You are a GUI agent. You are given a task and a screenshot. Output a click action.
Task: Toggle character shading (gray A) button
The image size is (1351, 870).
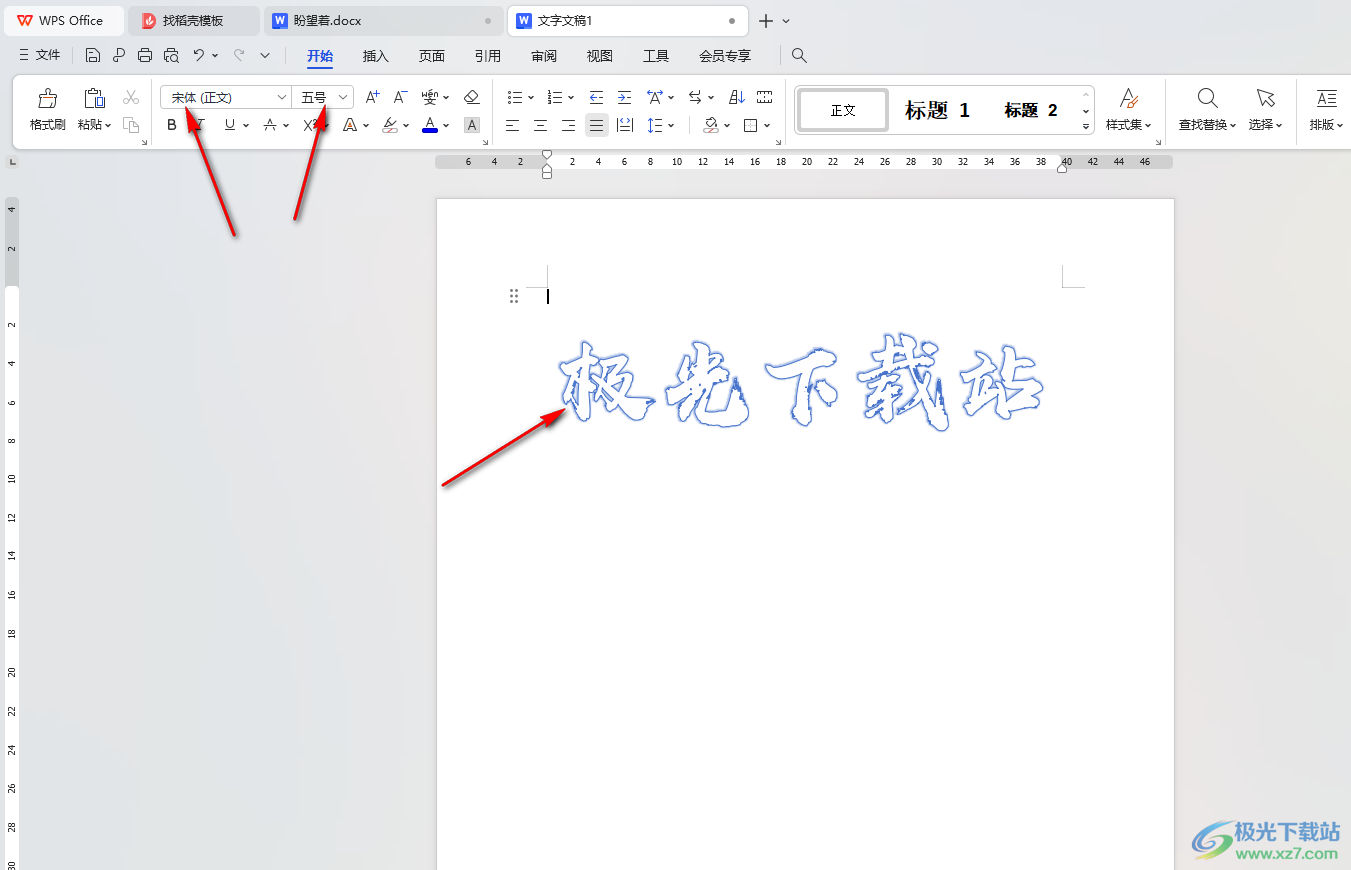point(472,125)
